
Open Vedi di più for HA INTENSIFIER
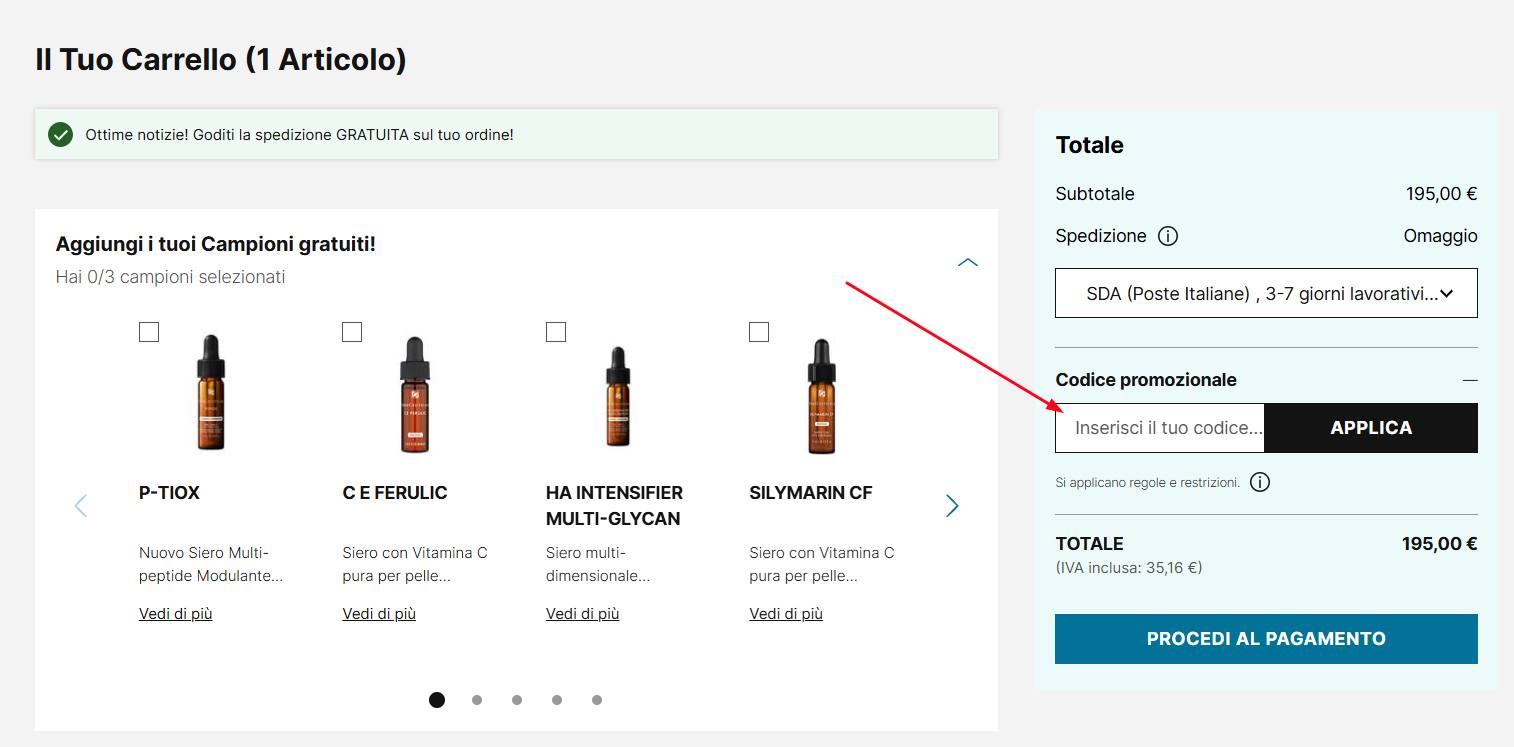(x=583, y=614)
